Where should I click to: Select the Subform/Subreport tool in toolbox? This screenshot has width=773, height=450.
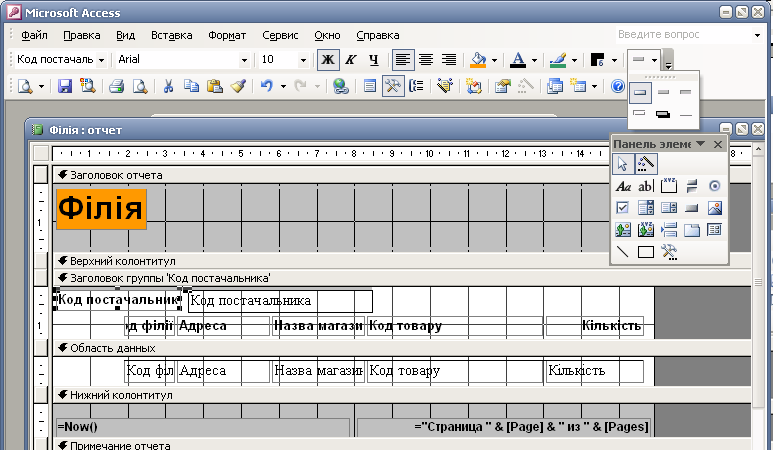pyautogui.click(x=714, y=230)
